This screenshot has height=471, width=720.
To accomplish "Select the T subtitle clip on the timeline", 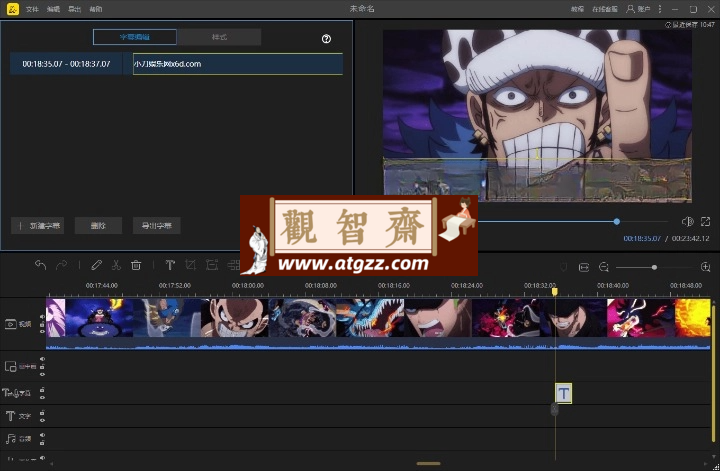I will pos(563,393).
